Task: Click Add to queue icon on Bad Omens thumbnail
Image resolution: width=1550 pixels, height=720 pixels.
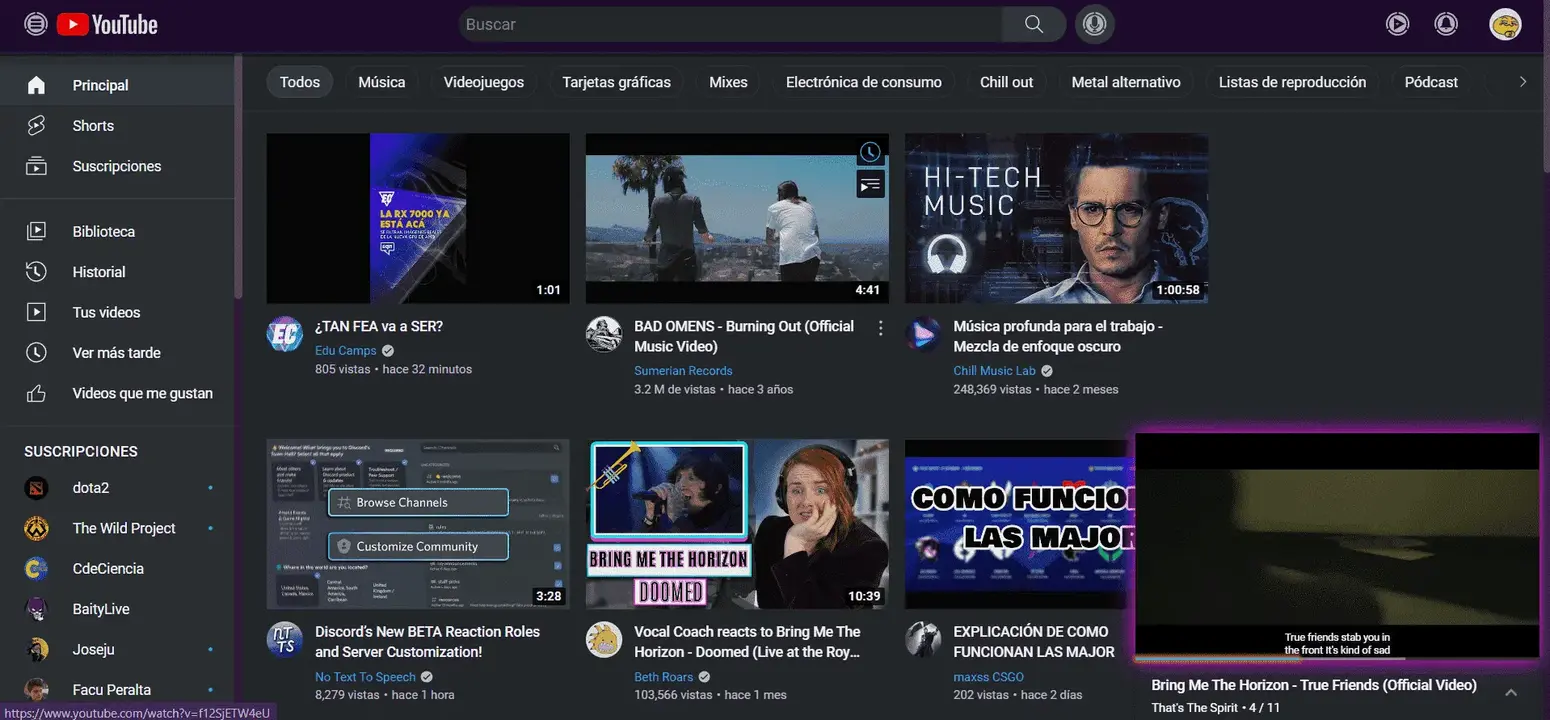Action: 870,184
